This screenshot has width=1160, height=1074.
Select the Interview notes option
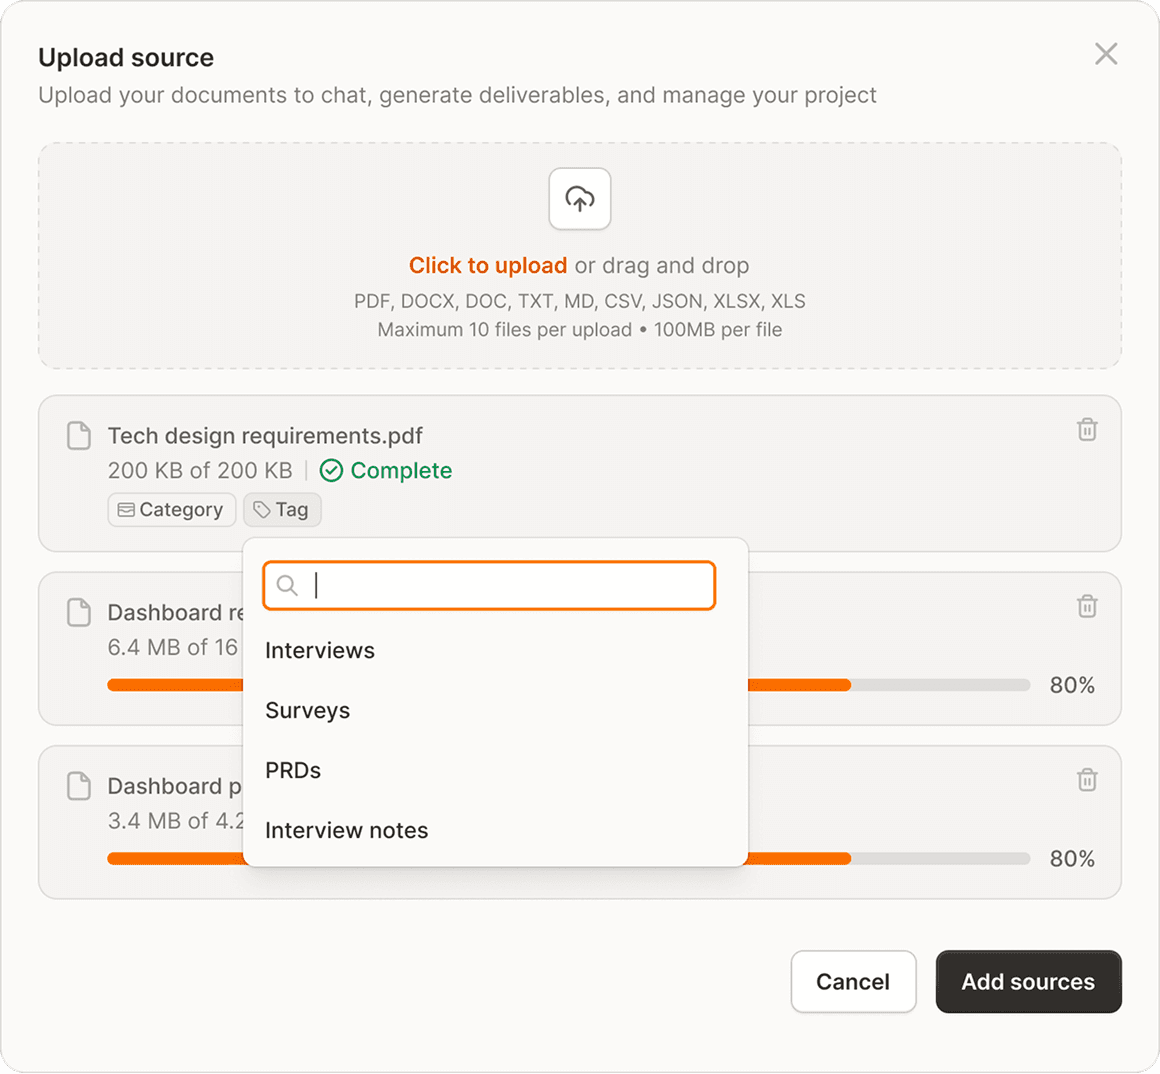tap(347, 831)
